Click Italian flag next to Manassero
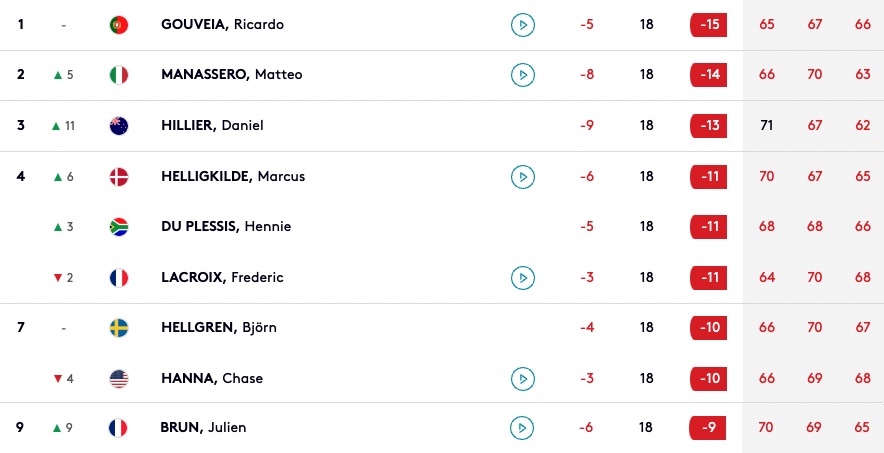 [x=119, y=75]
